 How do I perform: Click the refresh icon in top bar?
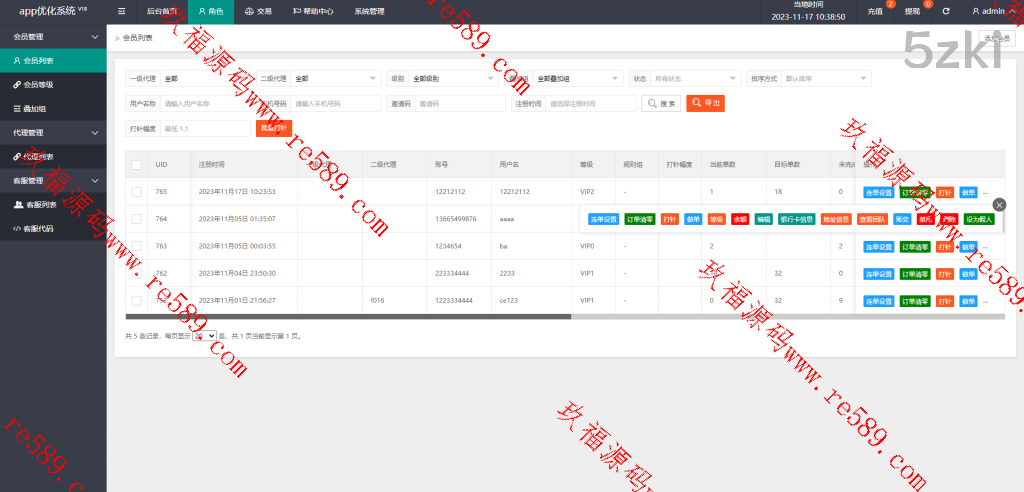(945, 11)
